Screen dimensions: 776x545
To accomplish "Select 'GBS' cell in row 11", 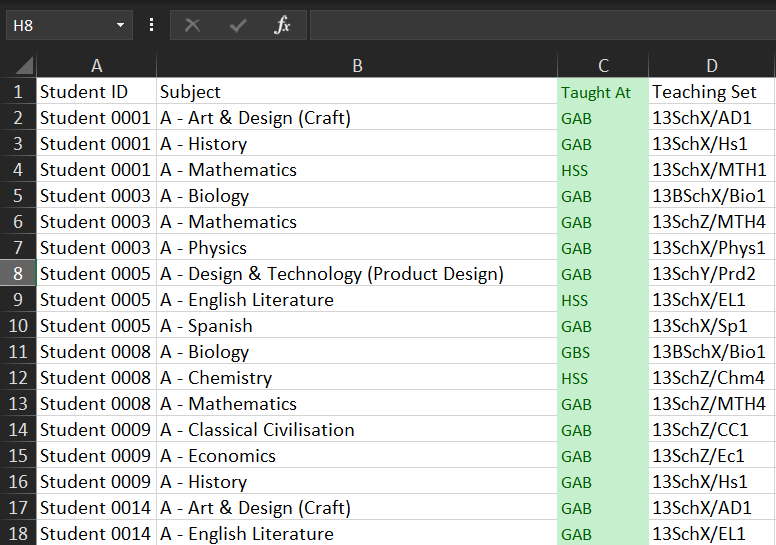I will pyautogui.click(x=603, y=351).
